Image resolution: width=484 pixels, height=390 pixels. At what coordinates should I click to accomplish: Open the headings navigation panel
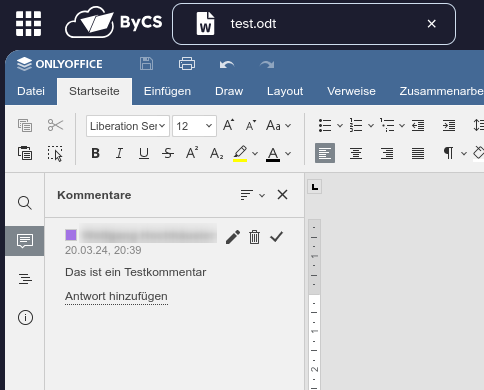(25, 279)
